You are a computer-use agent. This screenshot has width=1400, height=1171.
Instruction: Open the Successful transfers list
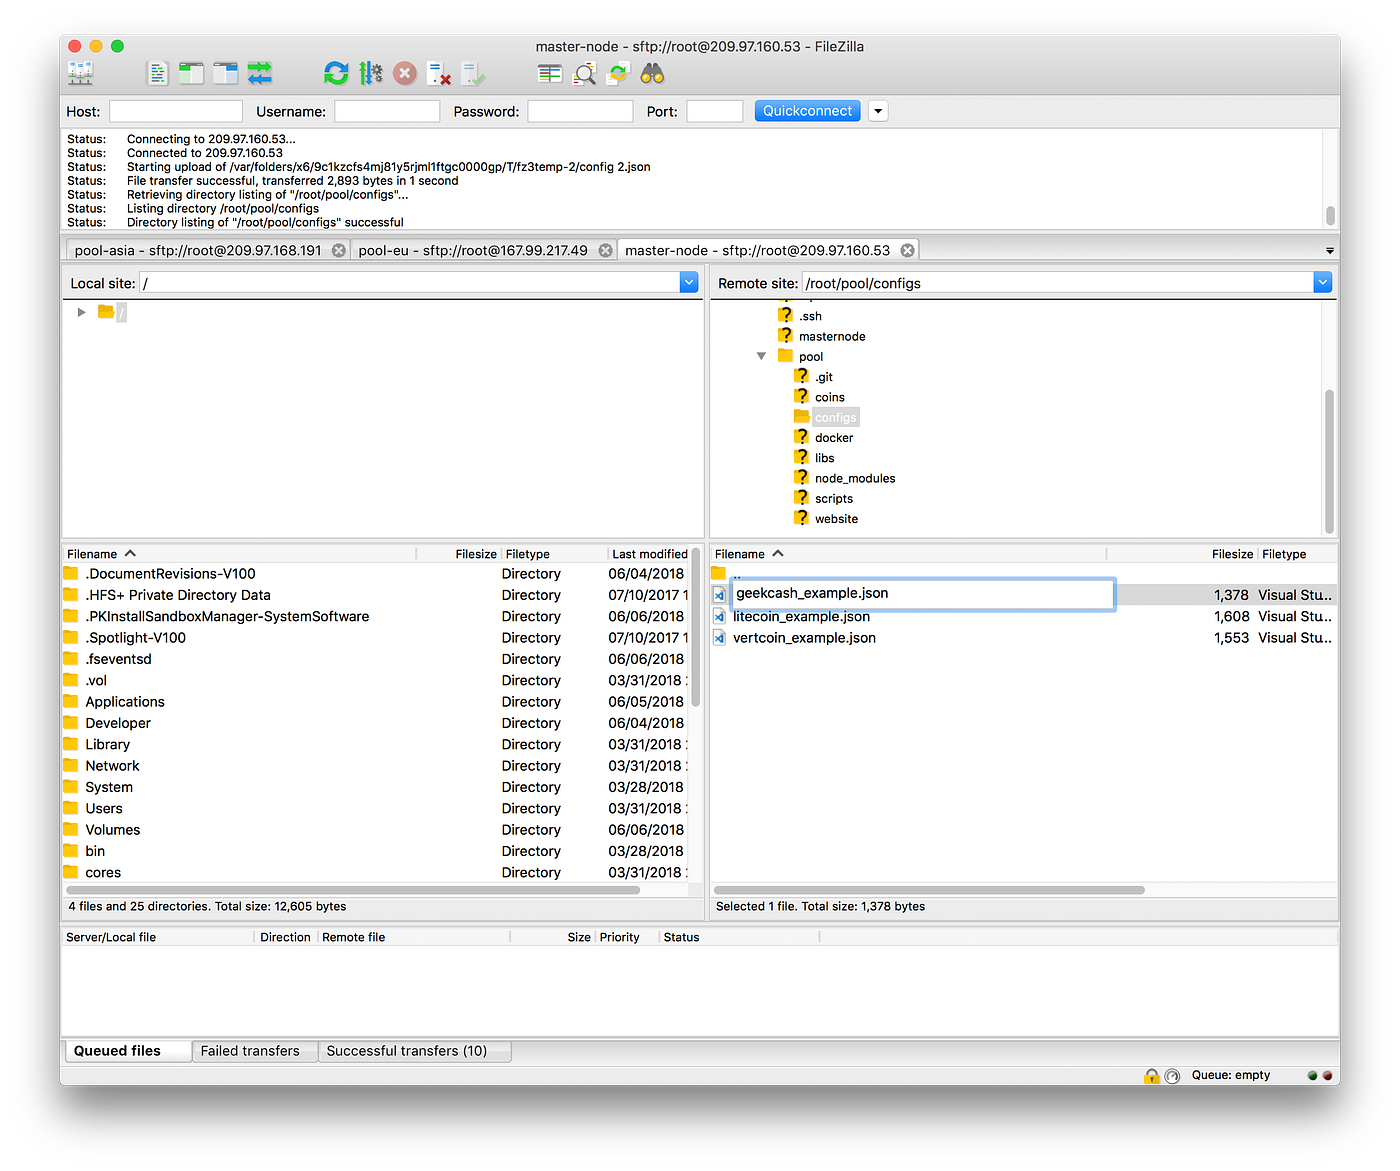[415, 1050]
